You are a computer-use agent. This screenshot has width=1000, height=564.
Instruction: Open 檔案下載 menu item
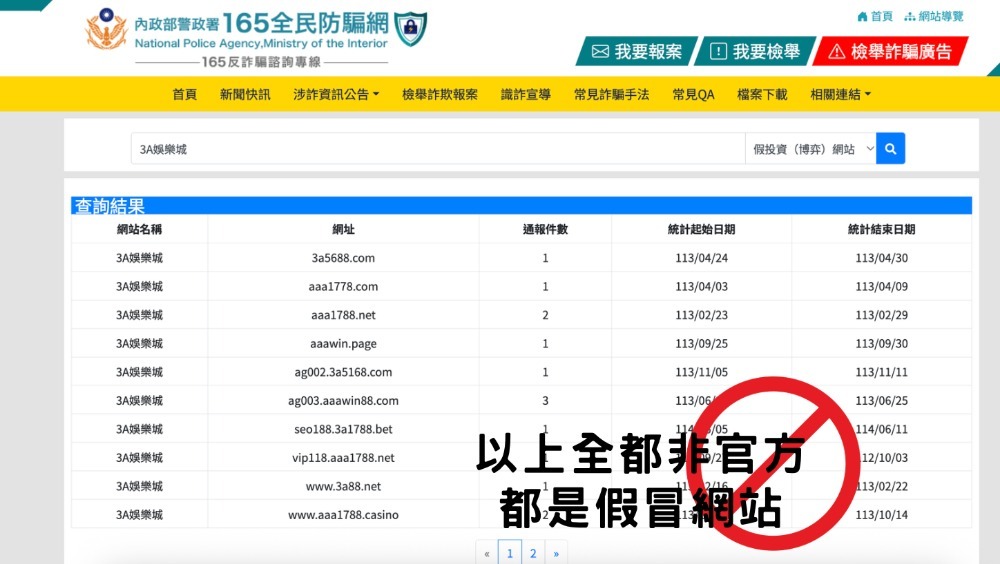coord(762,94)
